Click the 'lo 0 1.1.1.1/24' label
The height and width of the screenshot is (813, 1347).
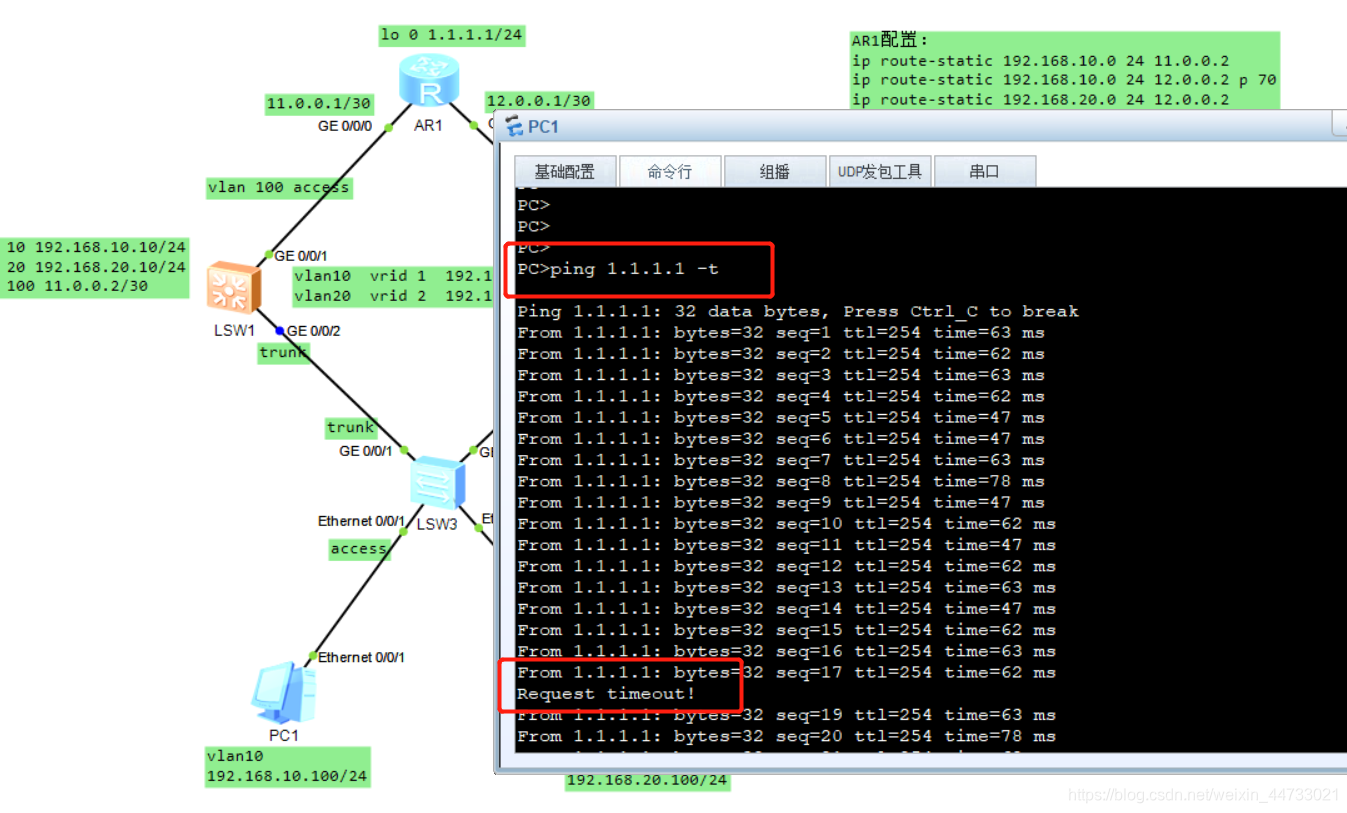(452, 35)
